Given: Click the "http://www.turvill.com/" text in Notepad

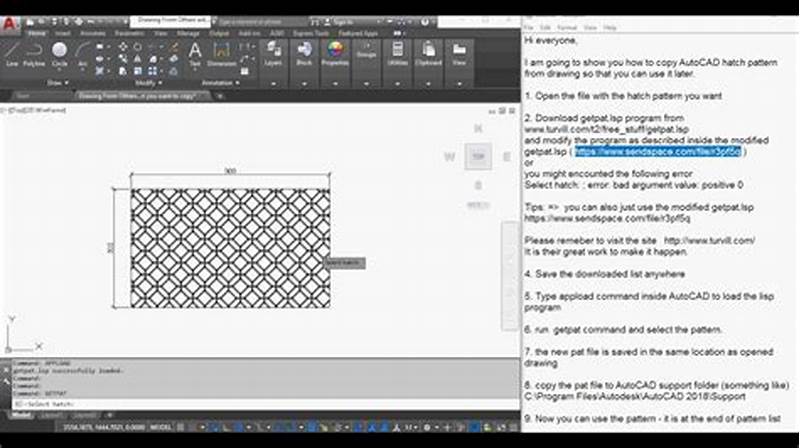Looking at the screenshot, I should click(709, 240).
